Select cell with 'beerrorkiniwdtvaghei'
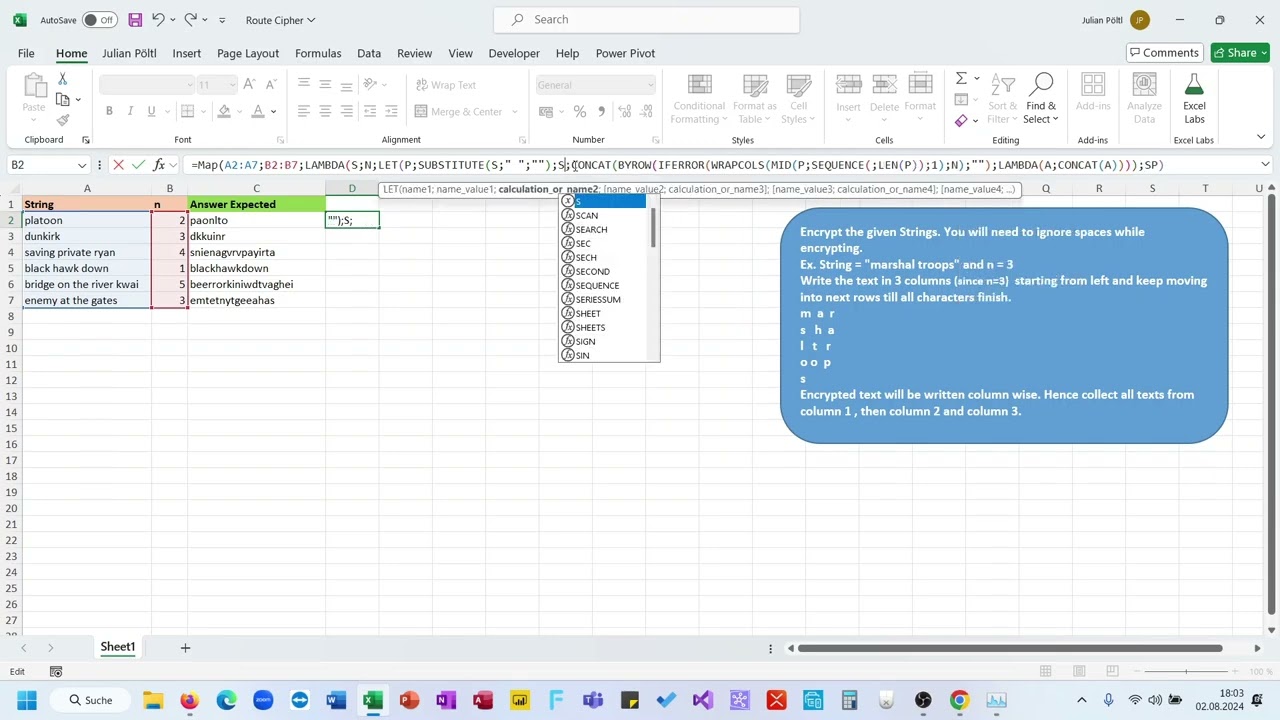 tap(256, 284)
